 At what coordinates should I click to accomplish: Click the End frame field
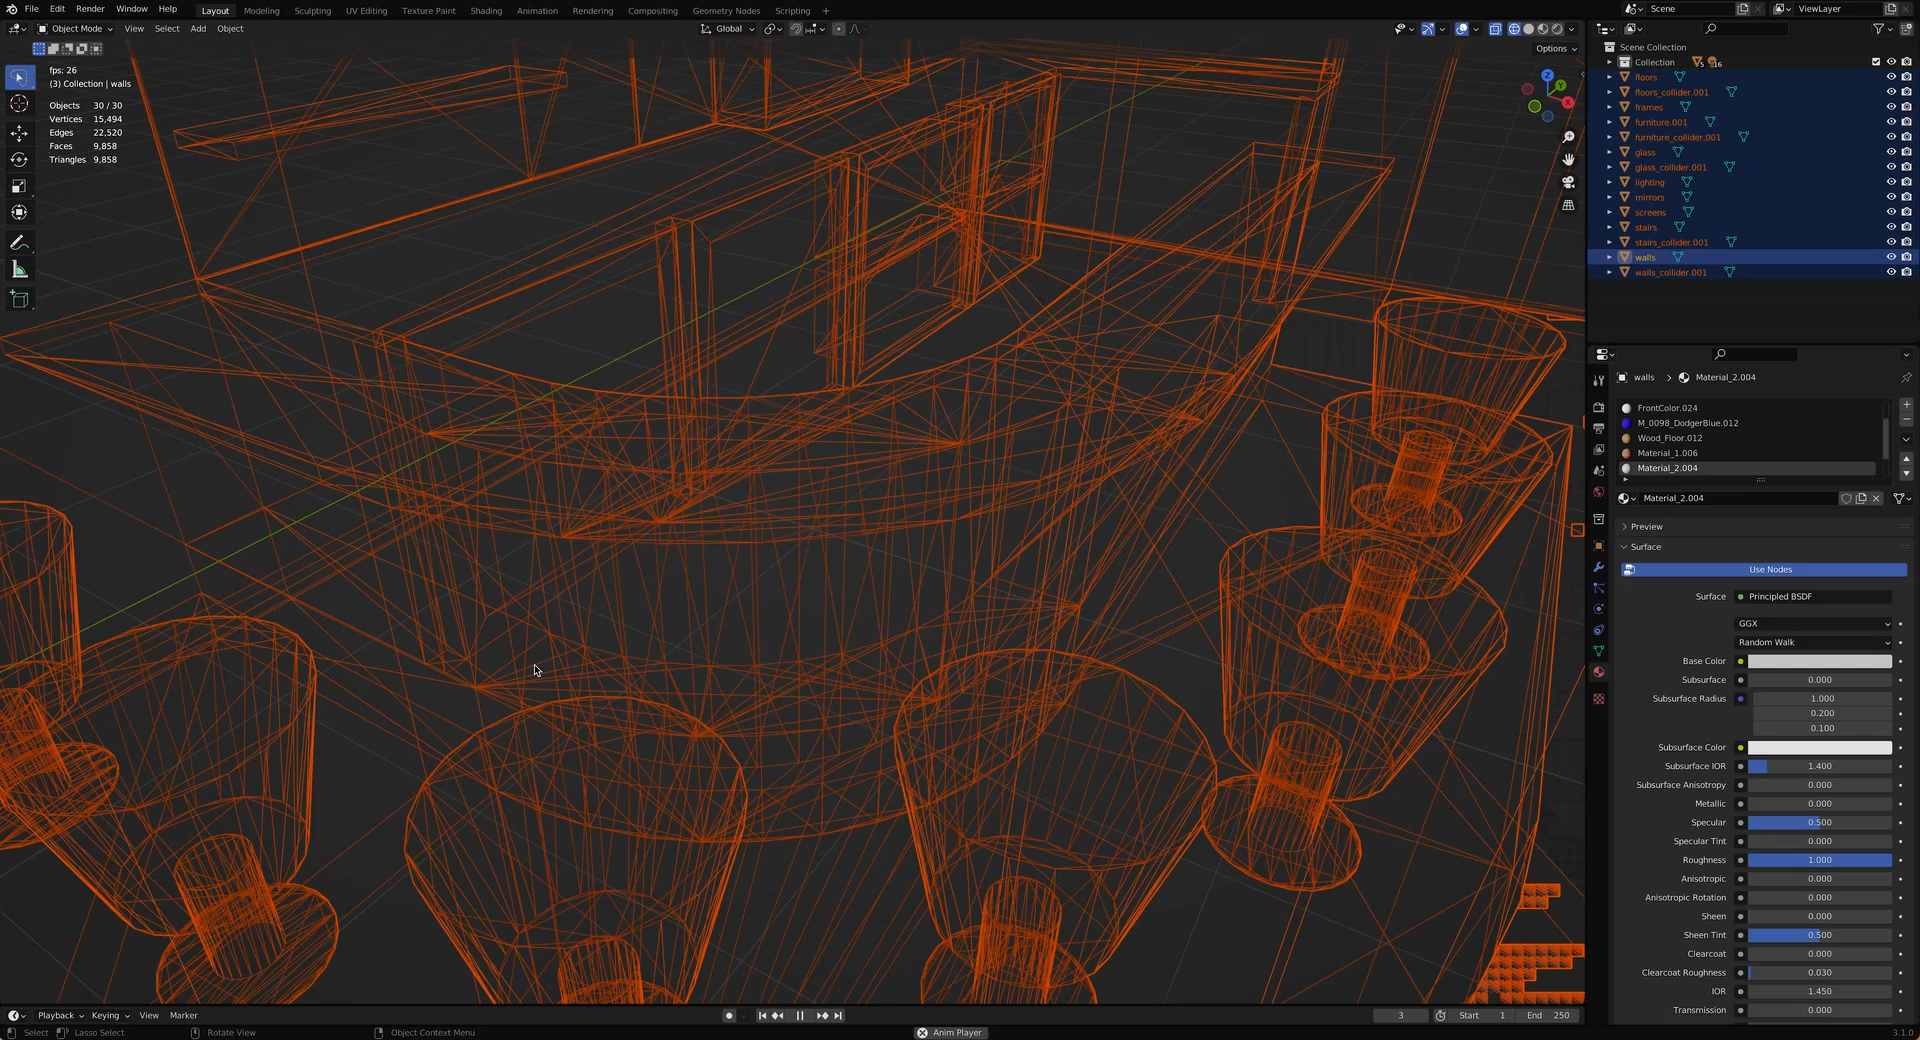coord(1548,1016)
